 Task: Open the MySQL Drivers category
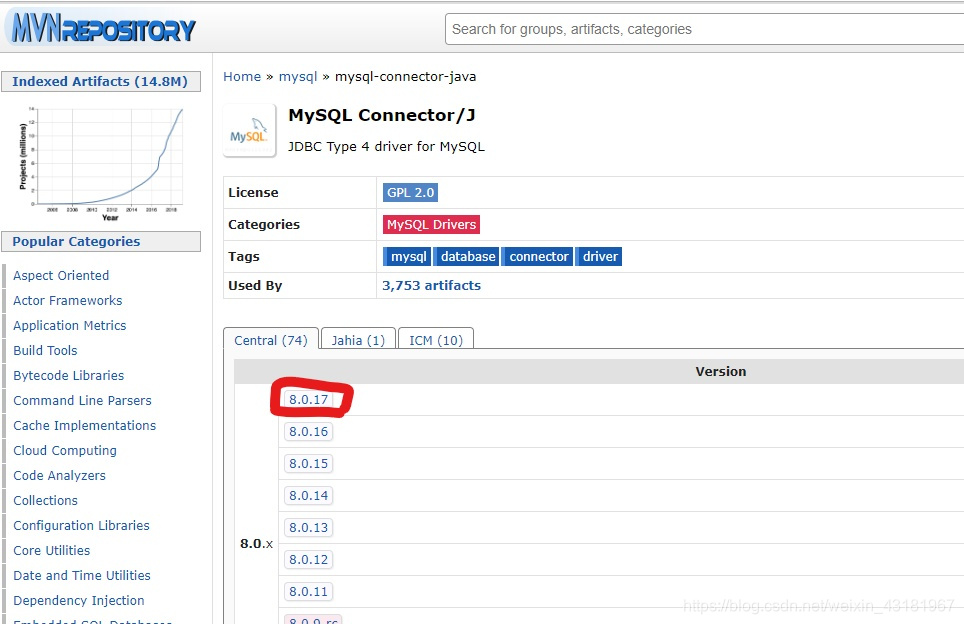click(432, 224)
